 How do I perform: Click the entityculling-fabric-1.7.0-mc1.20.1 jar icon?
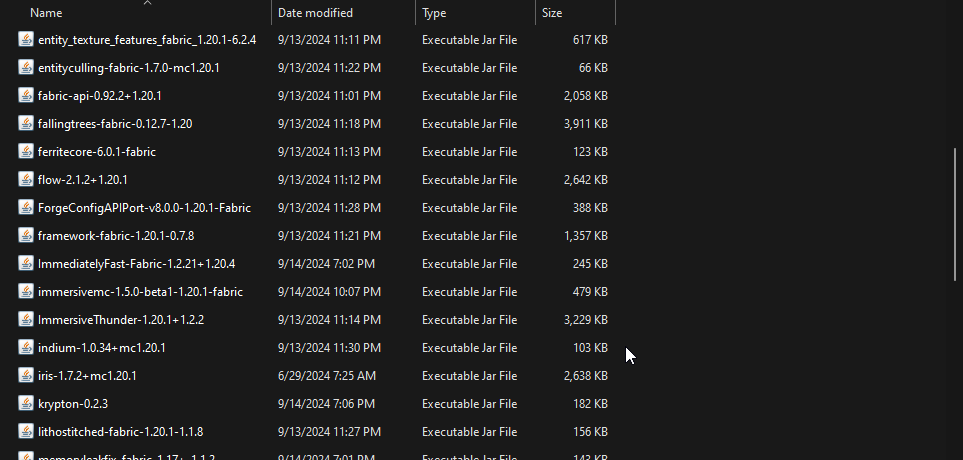(x=27, y=68)
